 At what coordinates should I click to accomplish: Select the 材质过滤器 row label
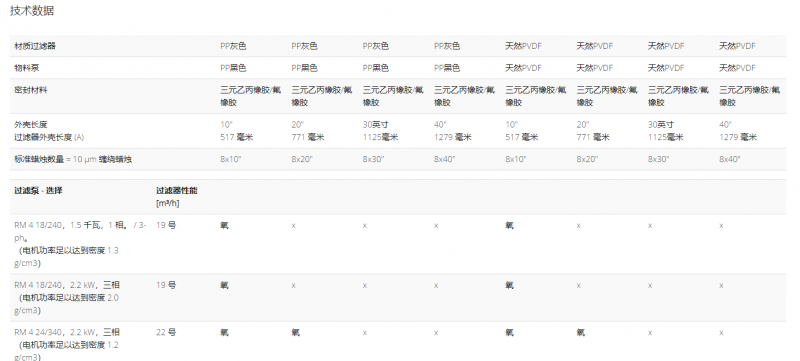pos(35,46)
